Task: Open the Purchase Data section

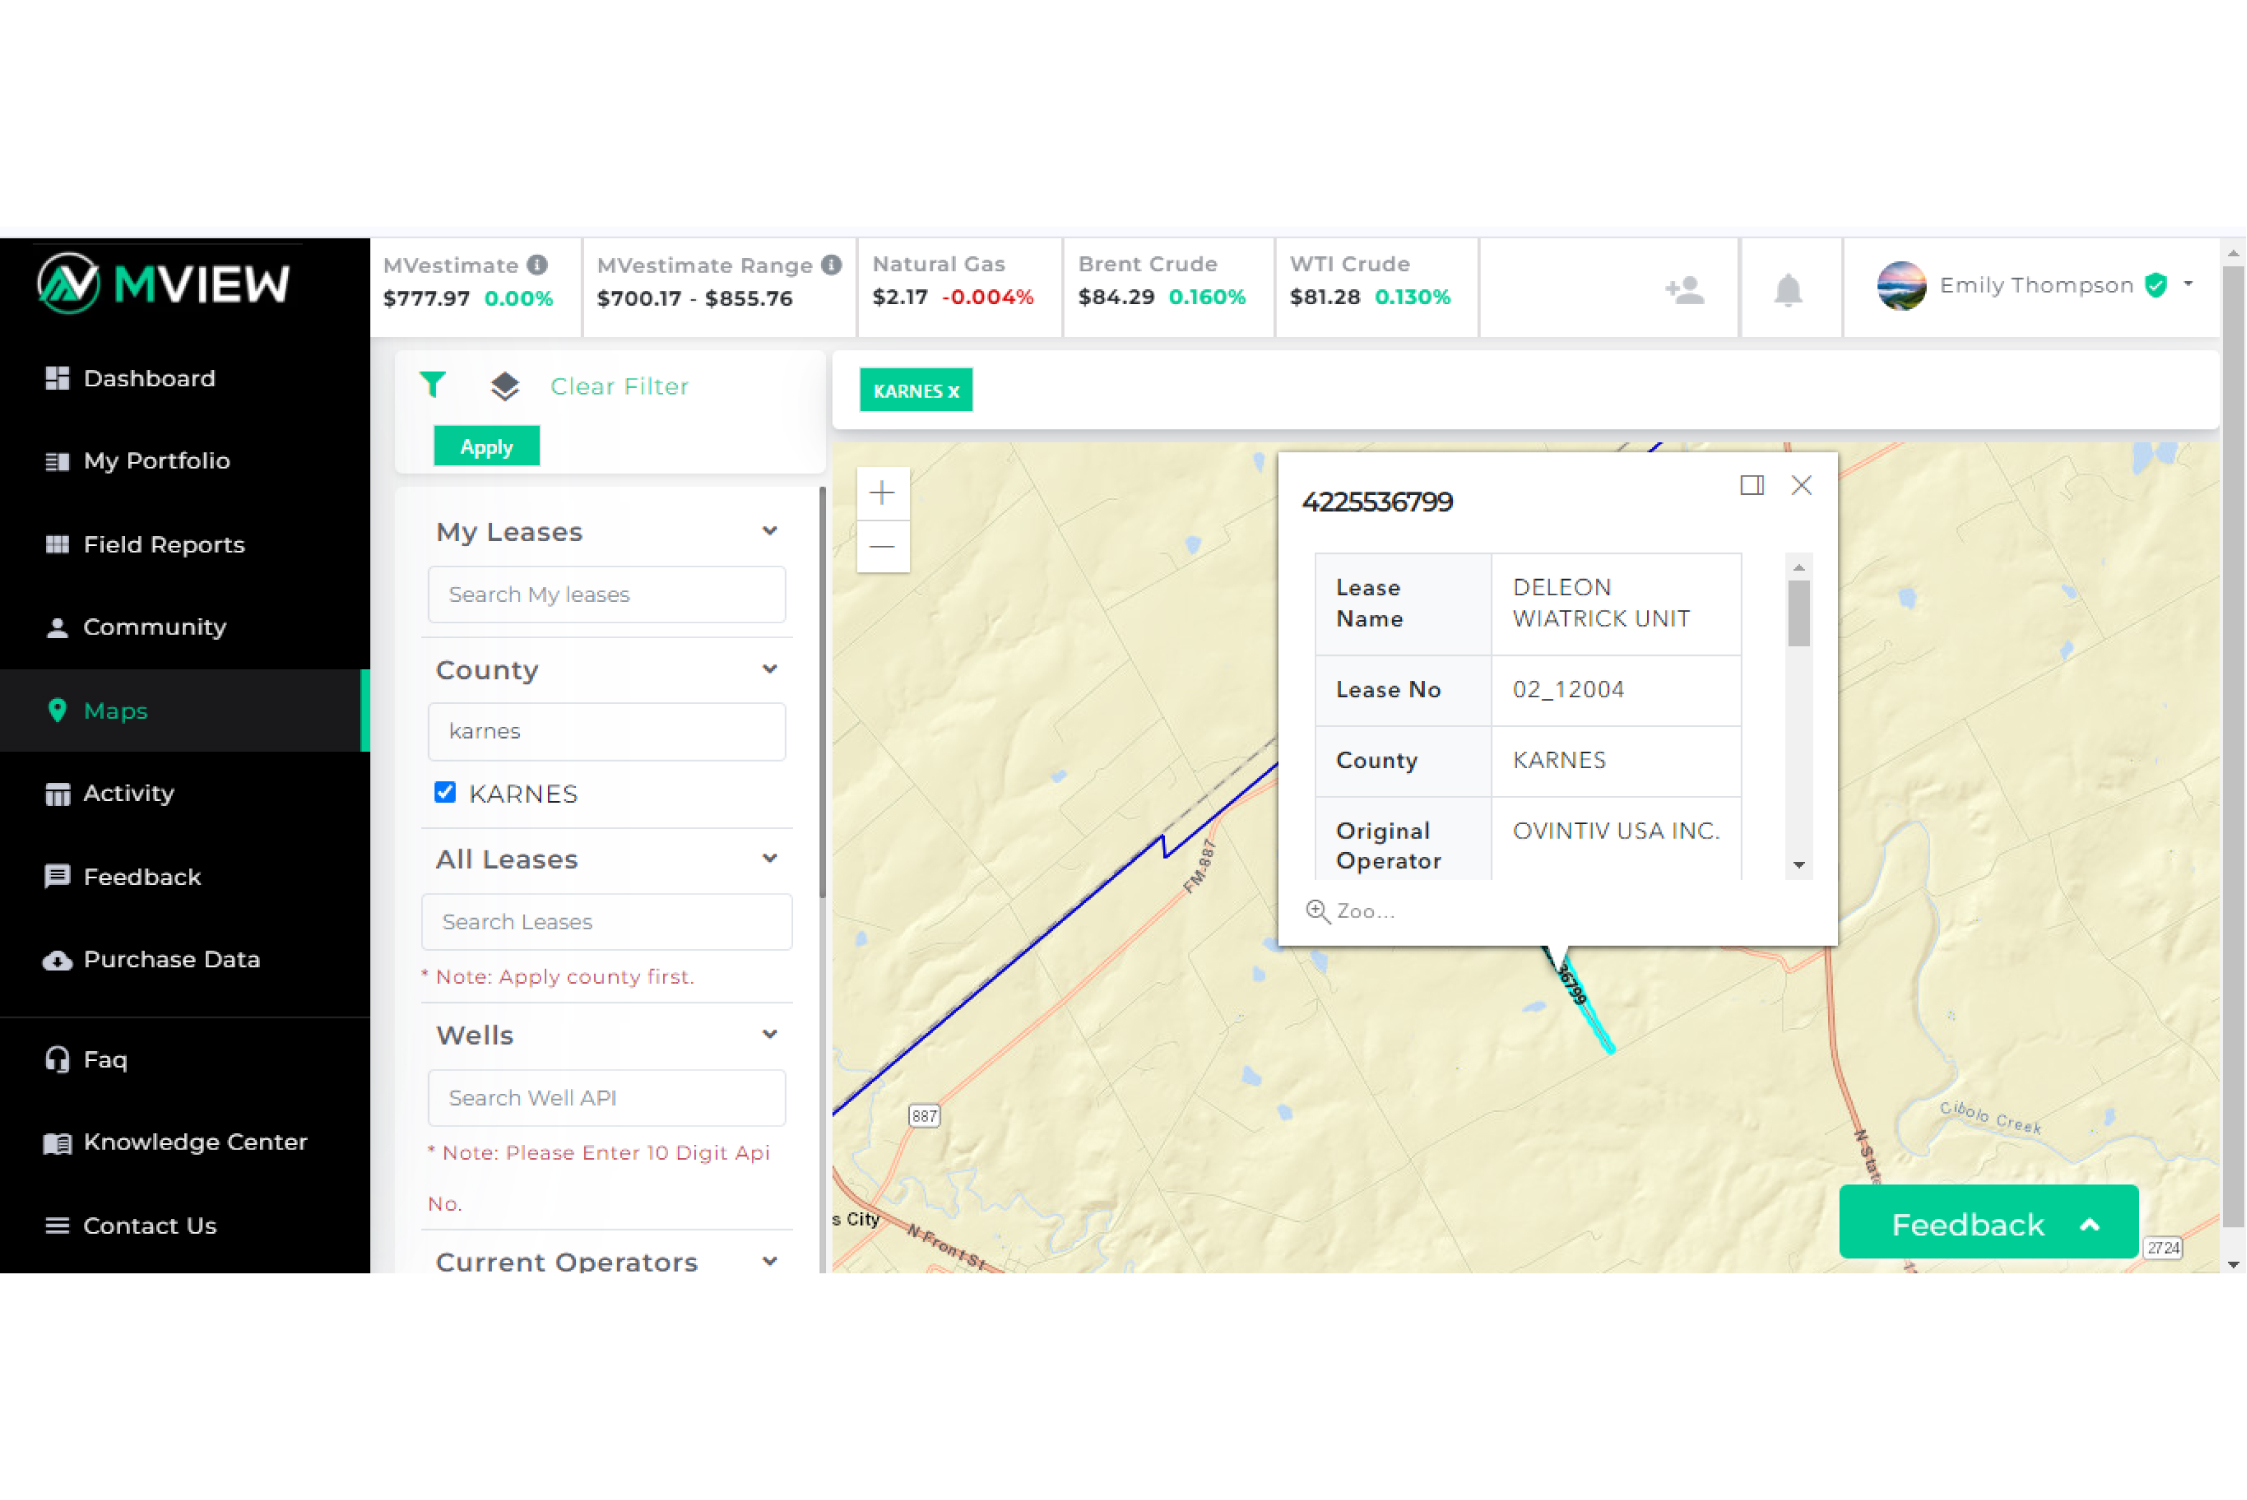Action: 171,959
